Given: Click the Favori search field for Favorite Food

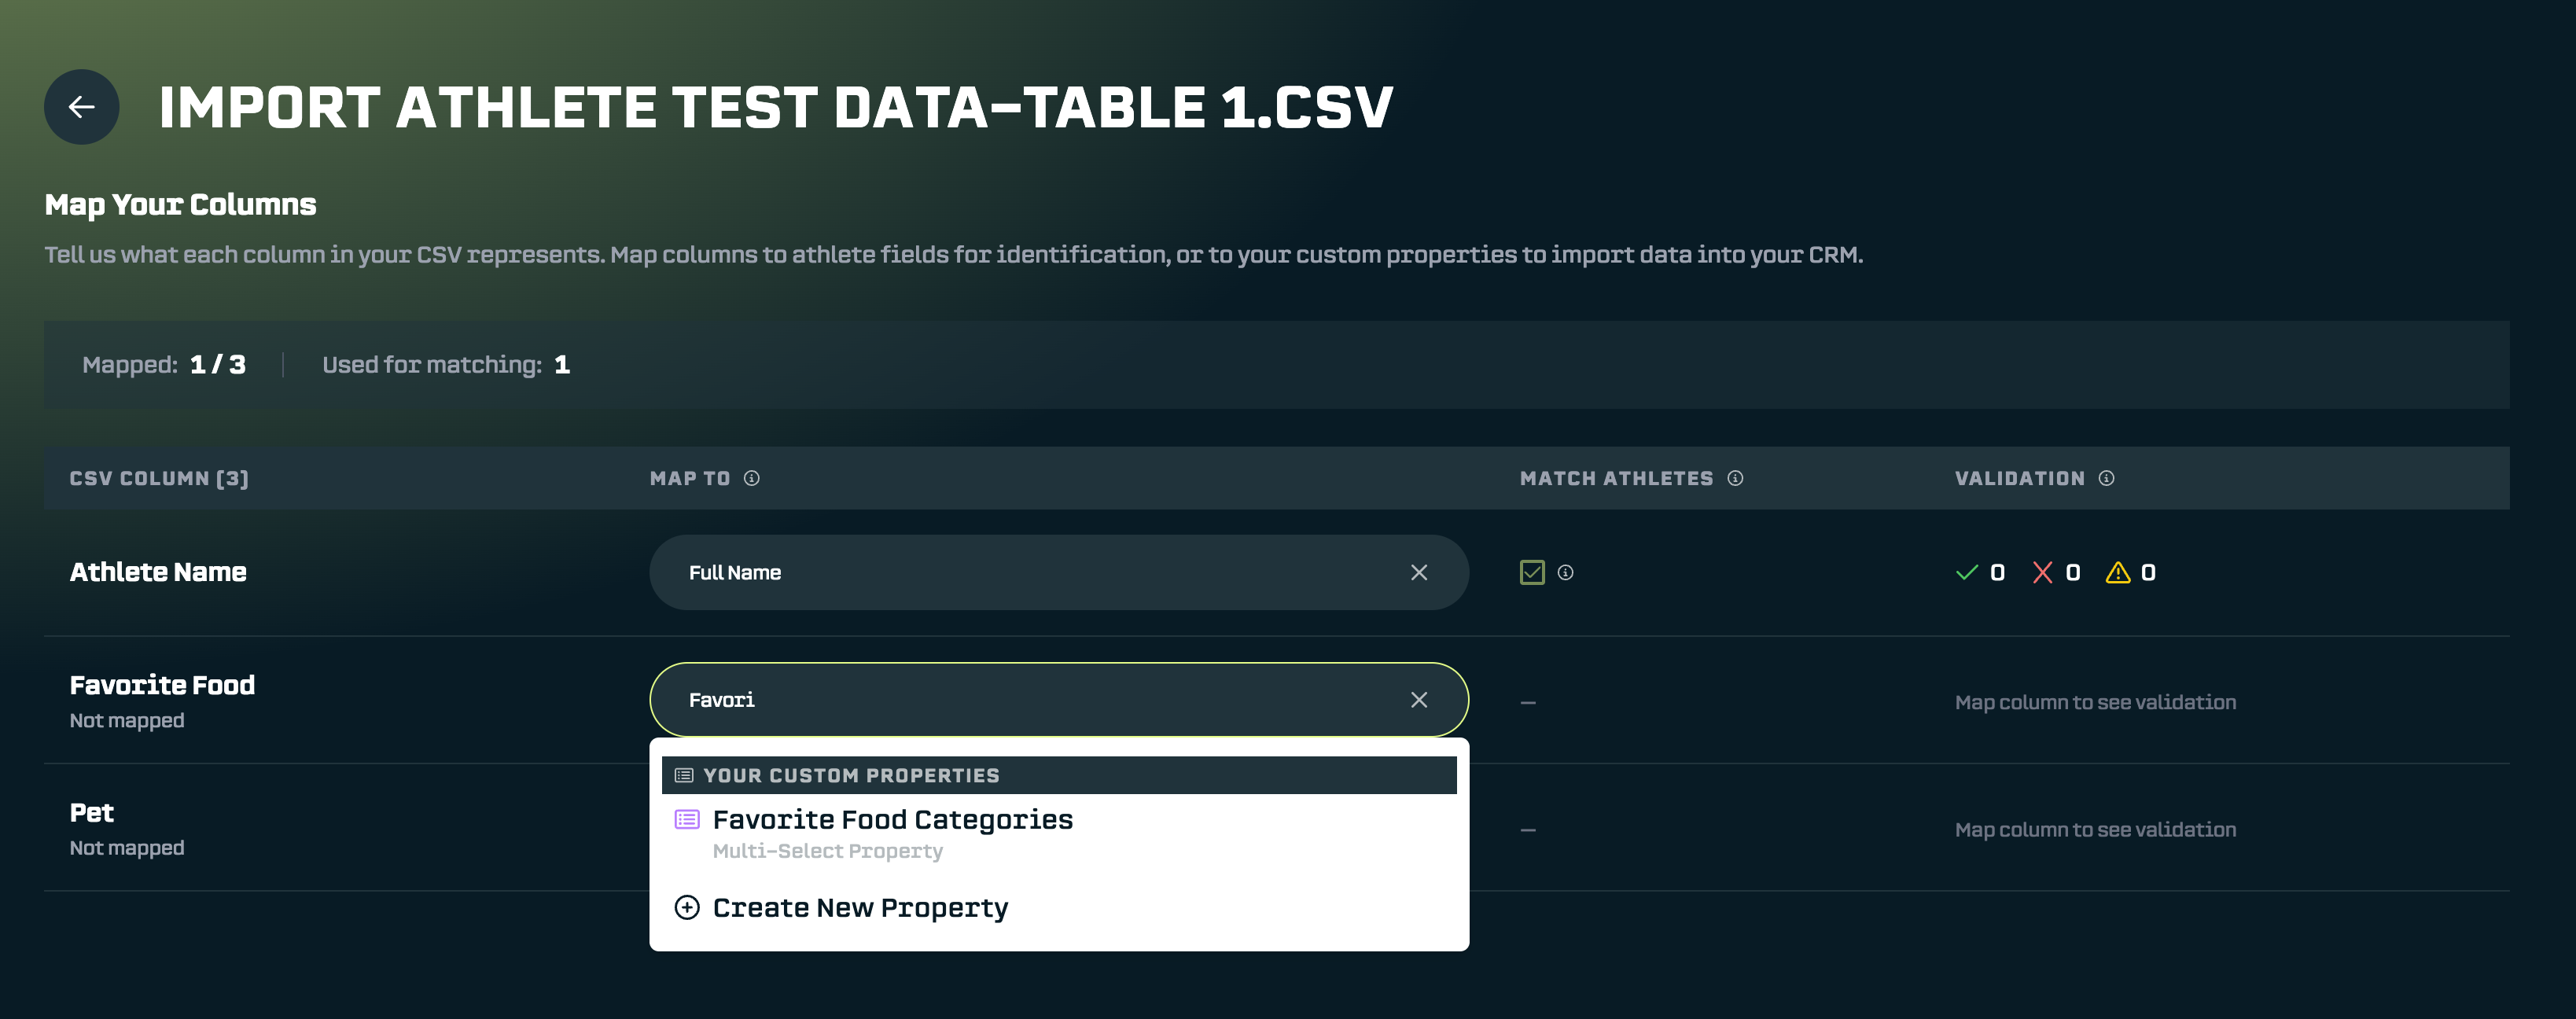Looking at the screenshot, I should [1030, 700].
